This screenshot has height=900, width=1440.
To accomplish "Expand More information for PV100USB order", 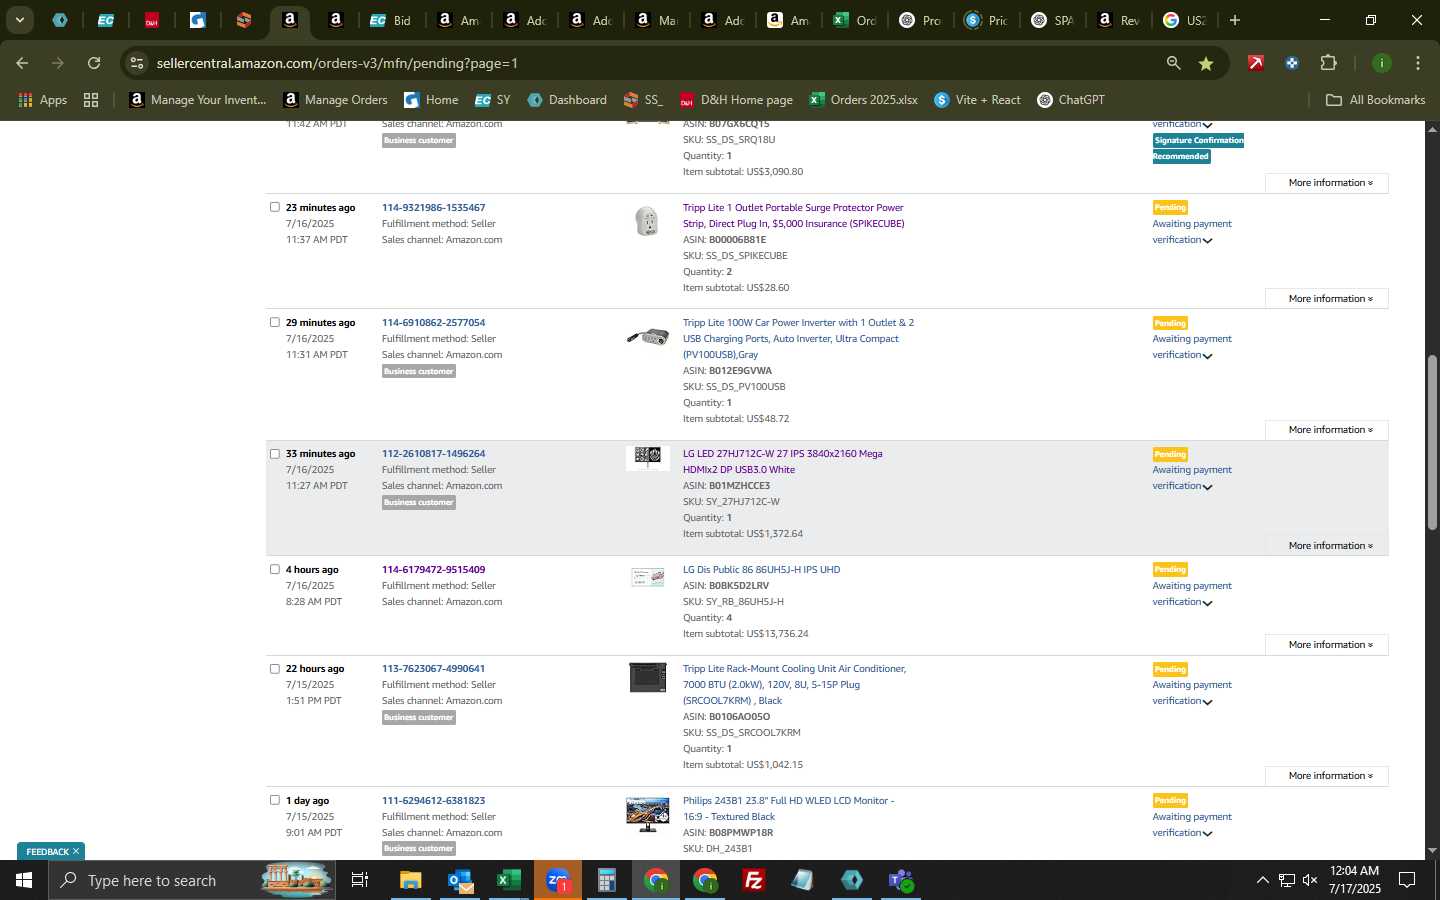I will coord(1326,429).
